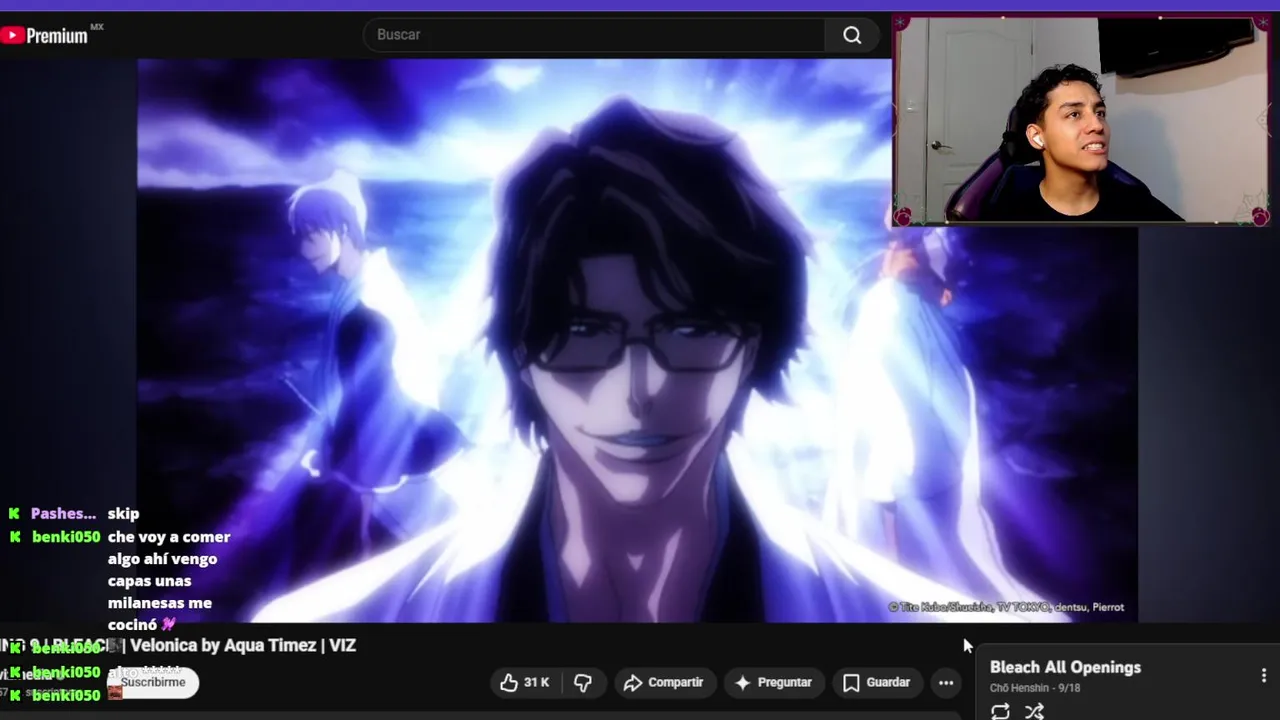
Task: Click the Aizen anime video player
Action: (x=637, y=340)
